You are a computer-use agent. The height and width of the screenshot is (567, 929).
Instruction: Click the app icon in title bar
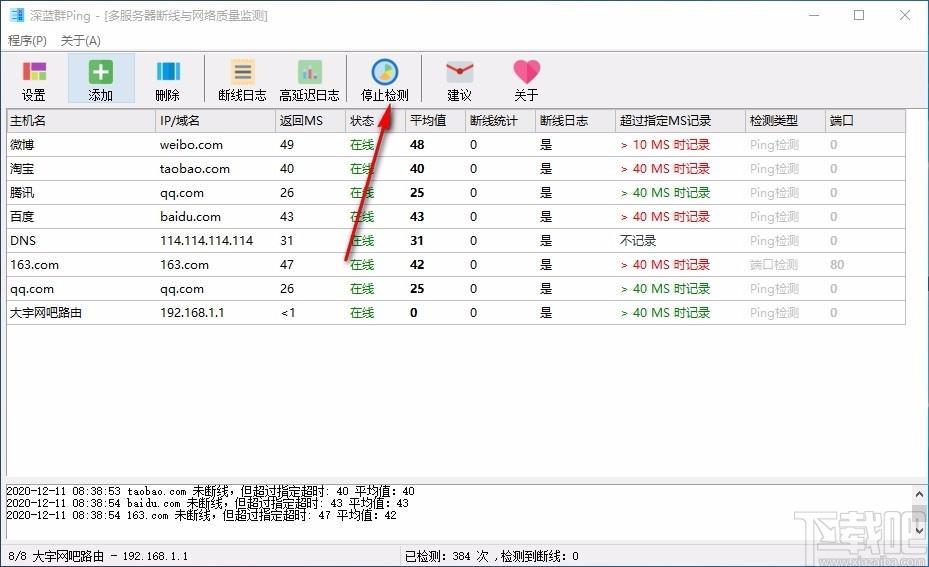pyautogui.click(x=17, y=15)
